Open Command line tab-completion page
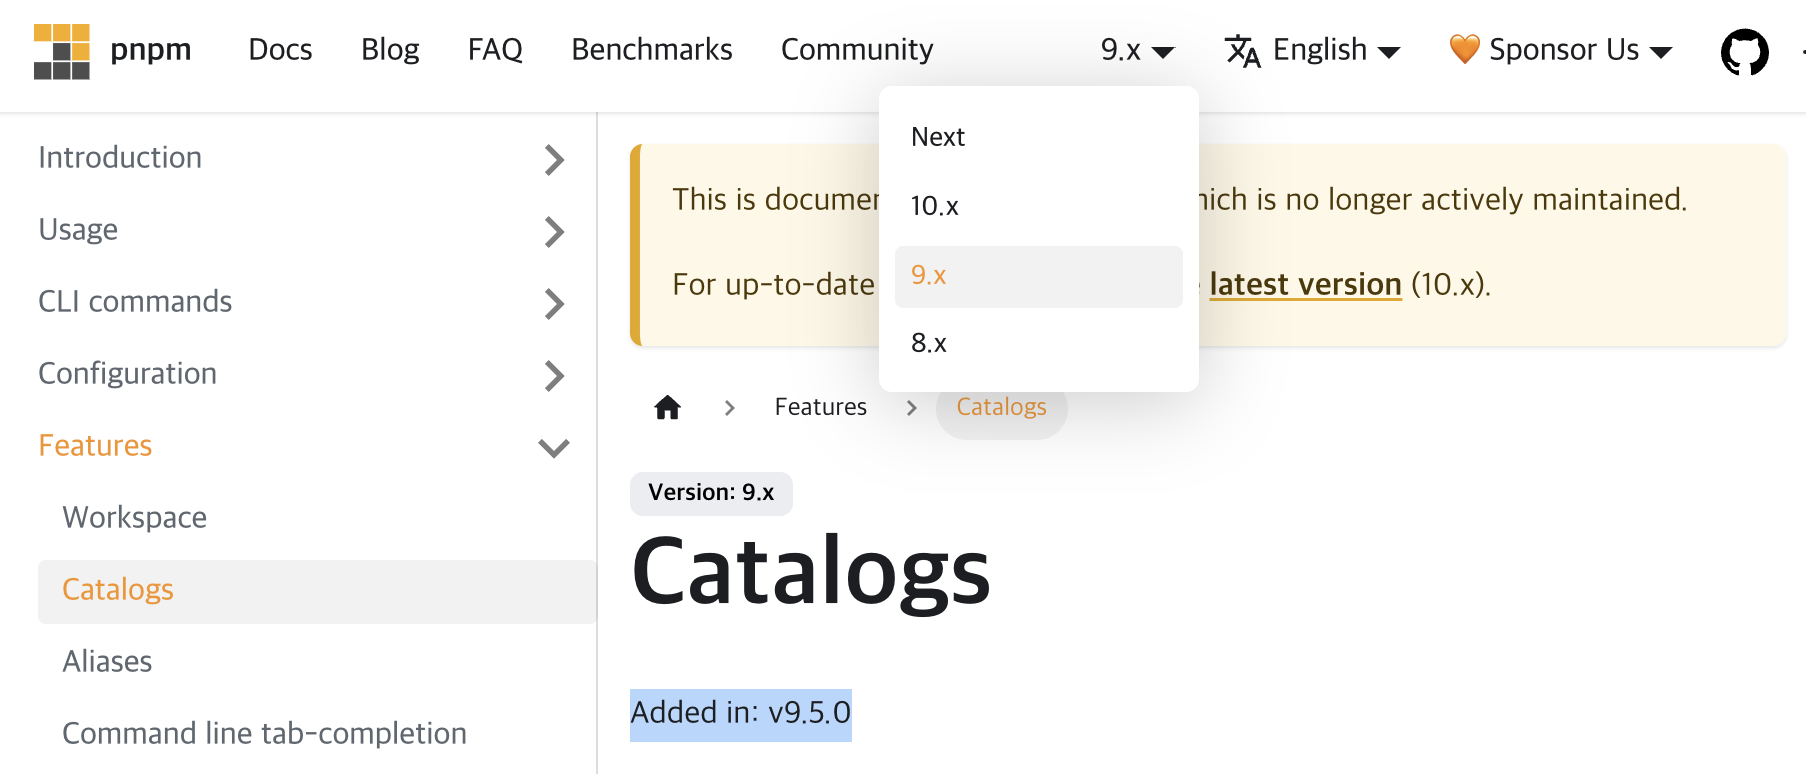The width and height of the screenshot is (1806, 774). pos(264,734)
